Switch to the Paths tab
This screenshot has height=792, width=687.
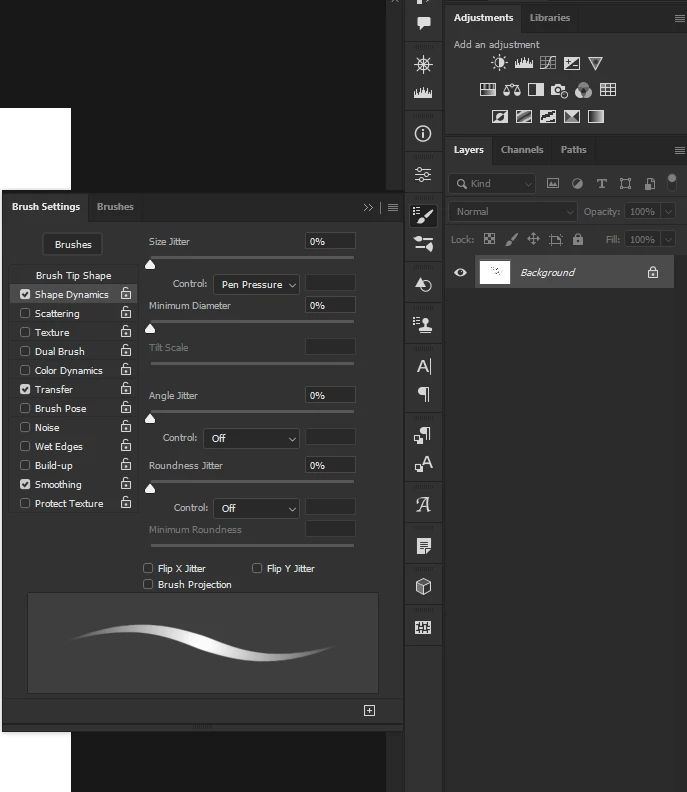tap(573, 150)
